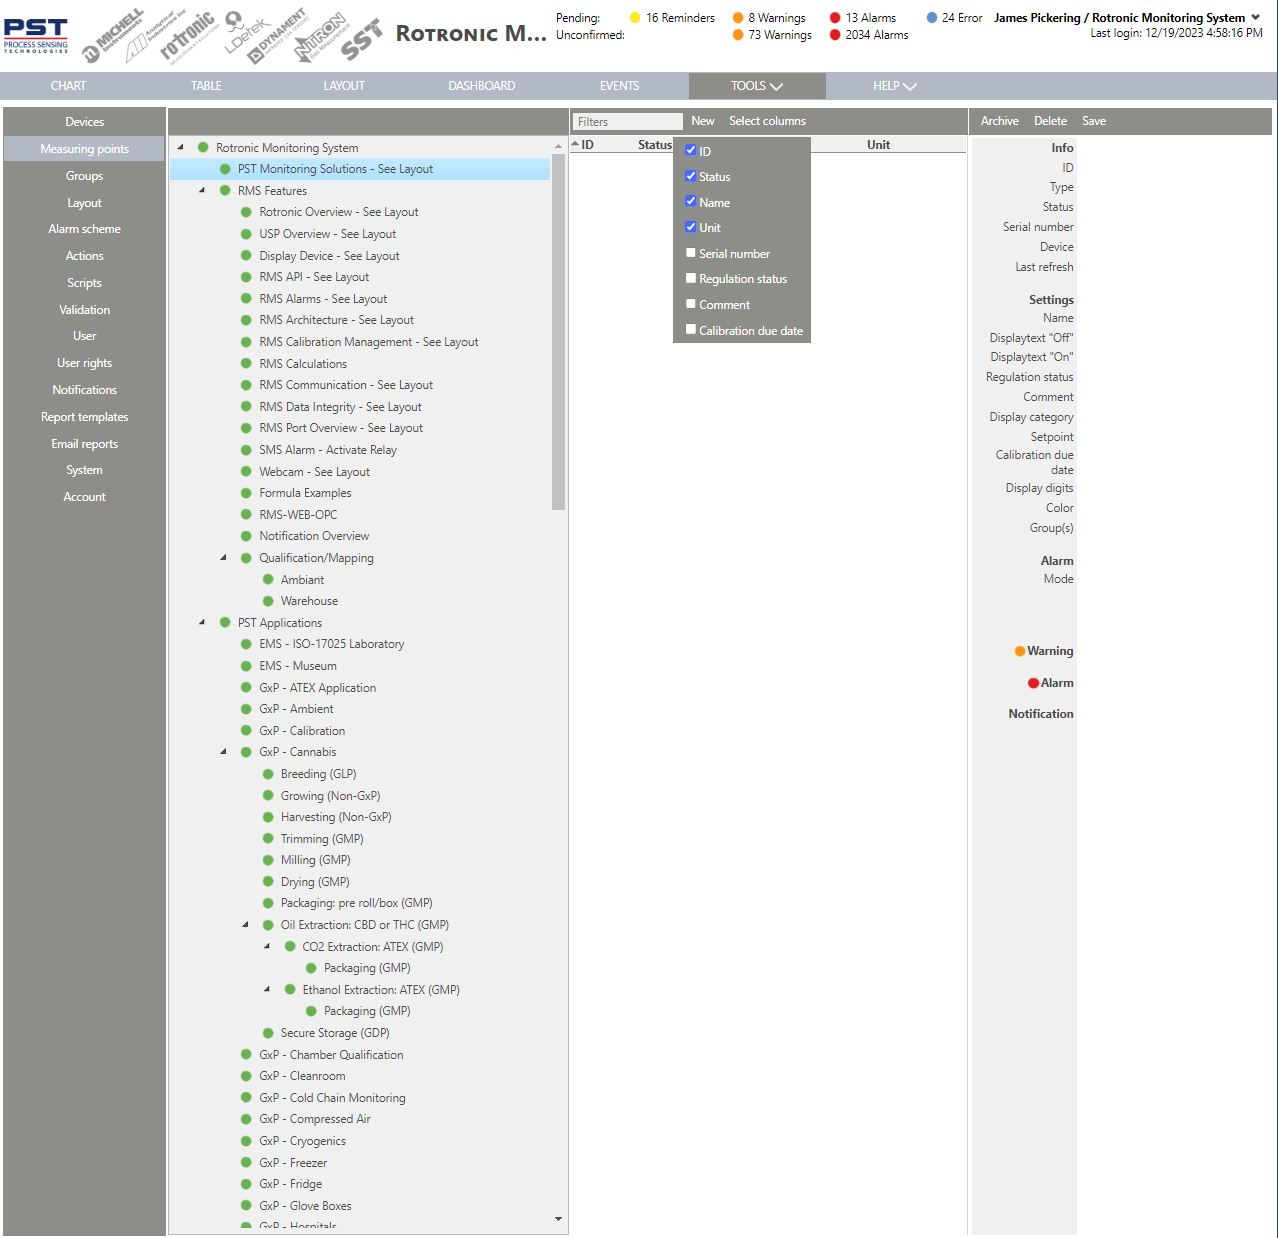
Task: Collapse Ethanol Extraction: ATEX (GMP) node
Action: [x=267, y=990]
